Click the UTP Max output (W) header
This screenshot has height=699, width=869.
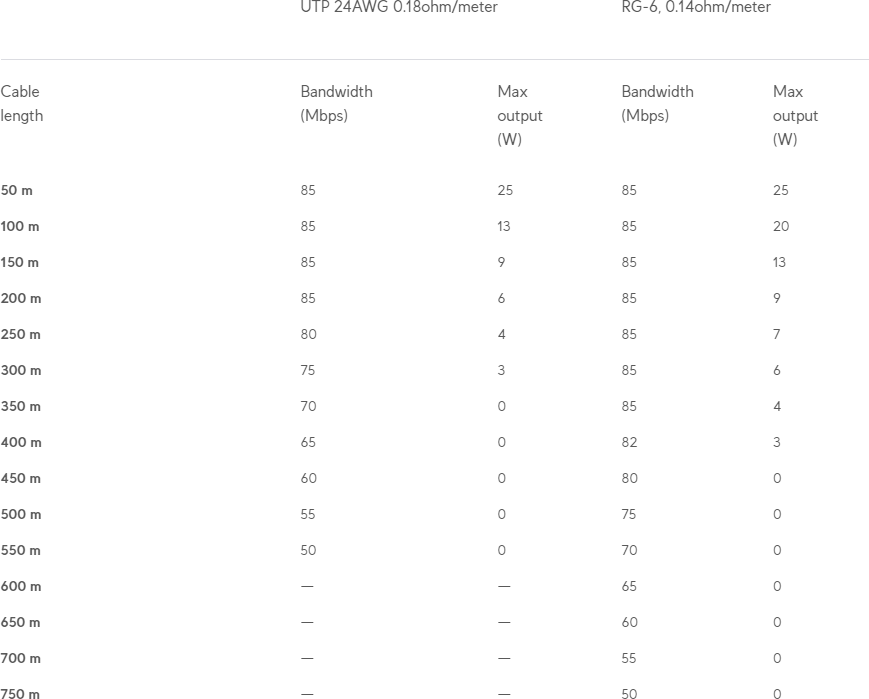point(520,115)
